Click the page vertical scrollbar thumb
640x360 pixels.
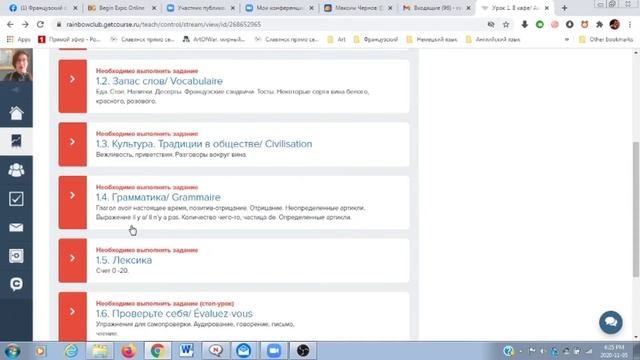[636, 210]
